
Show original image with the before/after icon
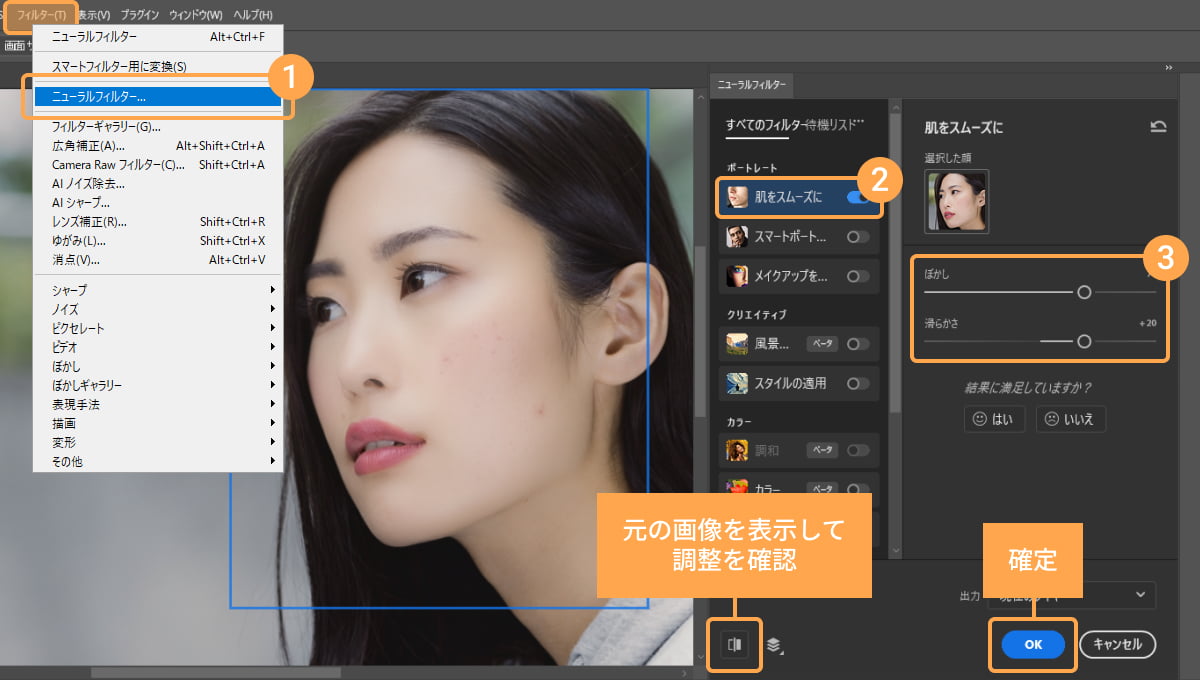[x=734, y=644]
